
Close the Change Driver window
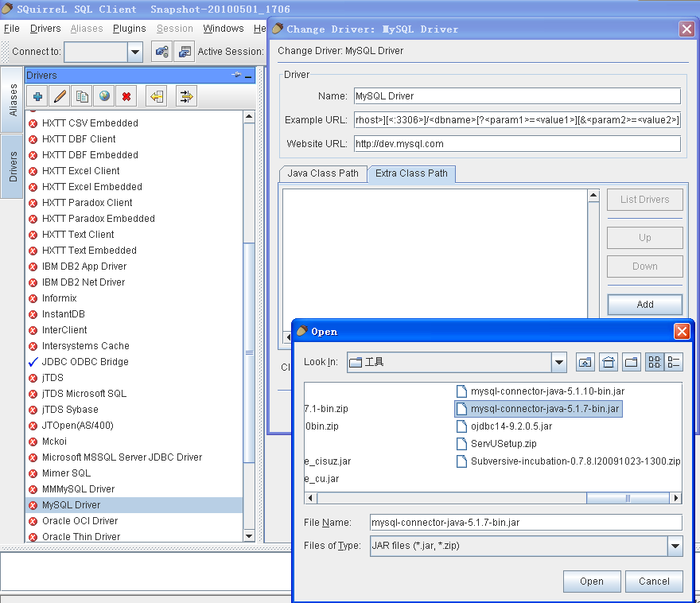(687, 29)
